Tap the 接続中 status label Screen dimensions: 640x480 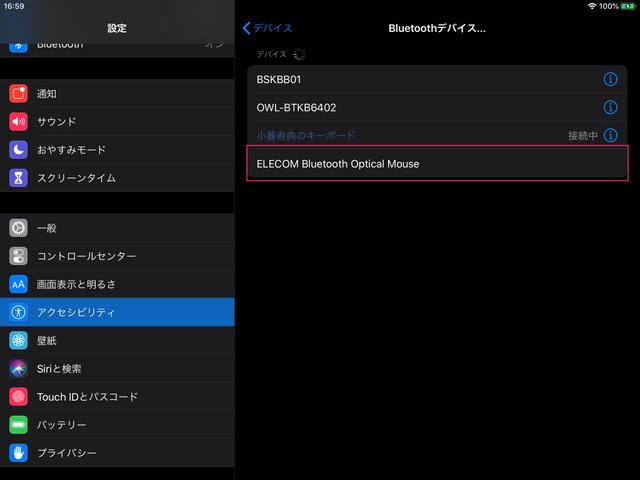point(583,136)
